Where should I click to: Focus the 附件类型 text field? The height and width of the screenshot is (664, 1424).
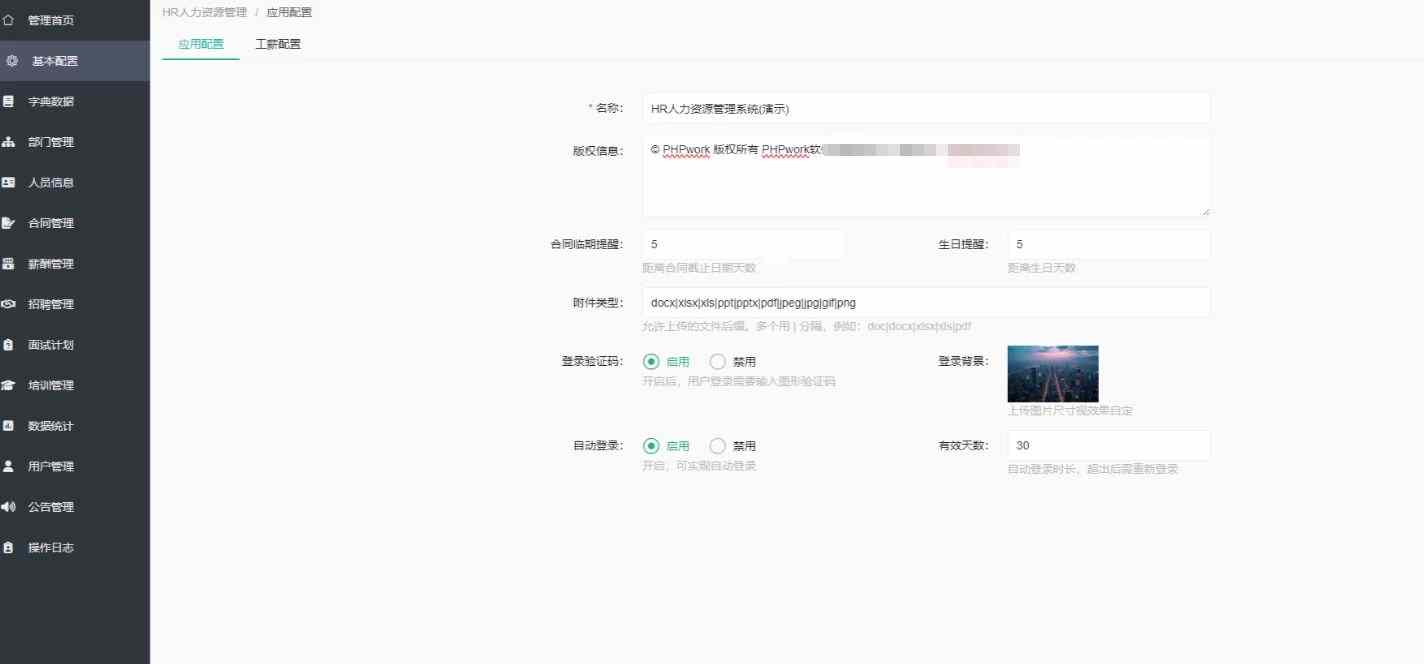tap(925, 302)
